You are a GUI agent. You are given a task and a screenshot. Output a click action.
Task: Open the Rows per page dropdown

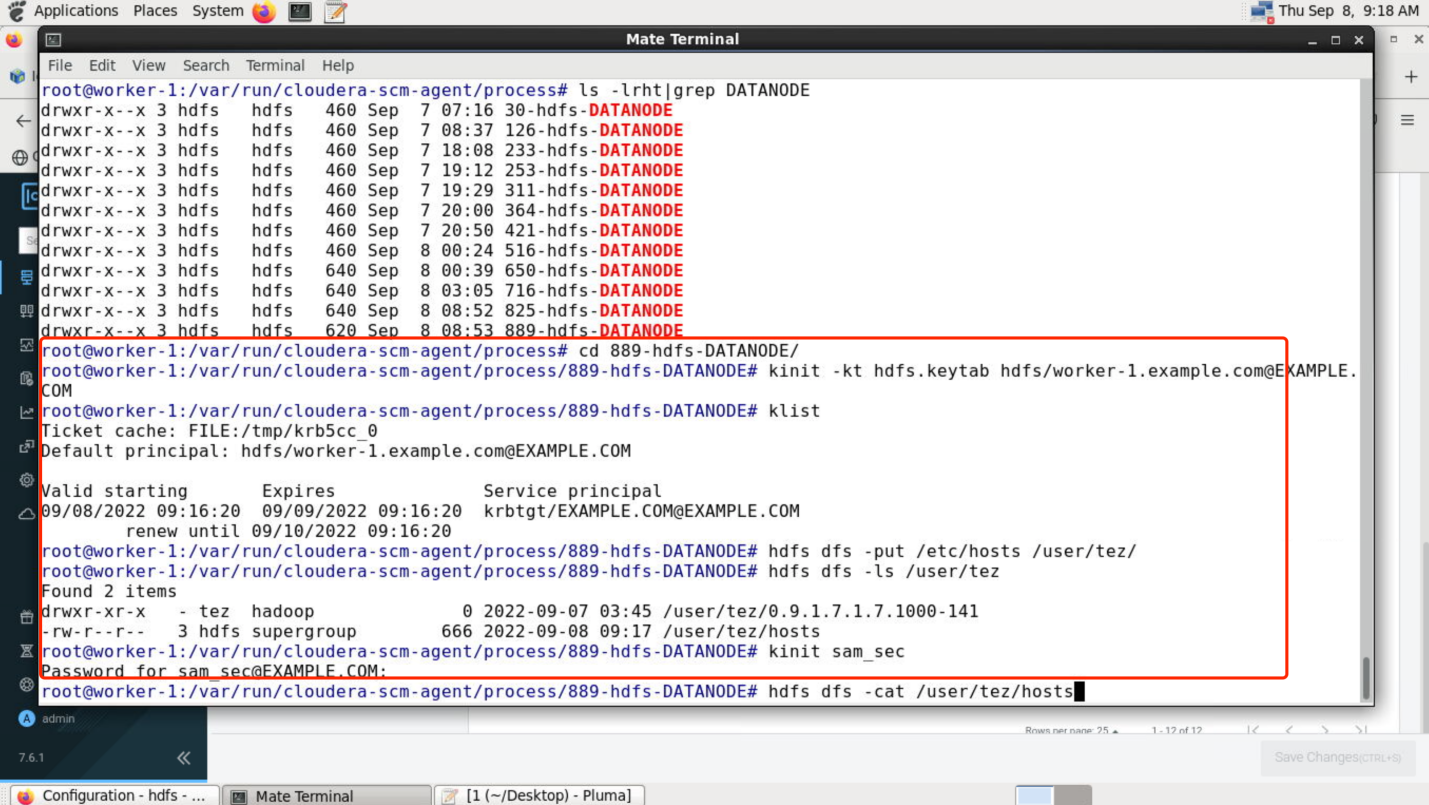pos(1071,731)
